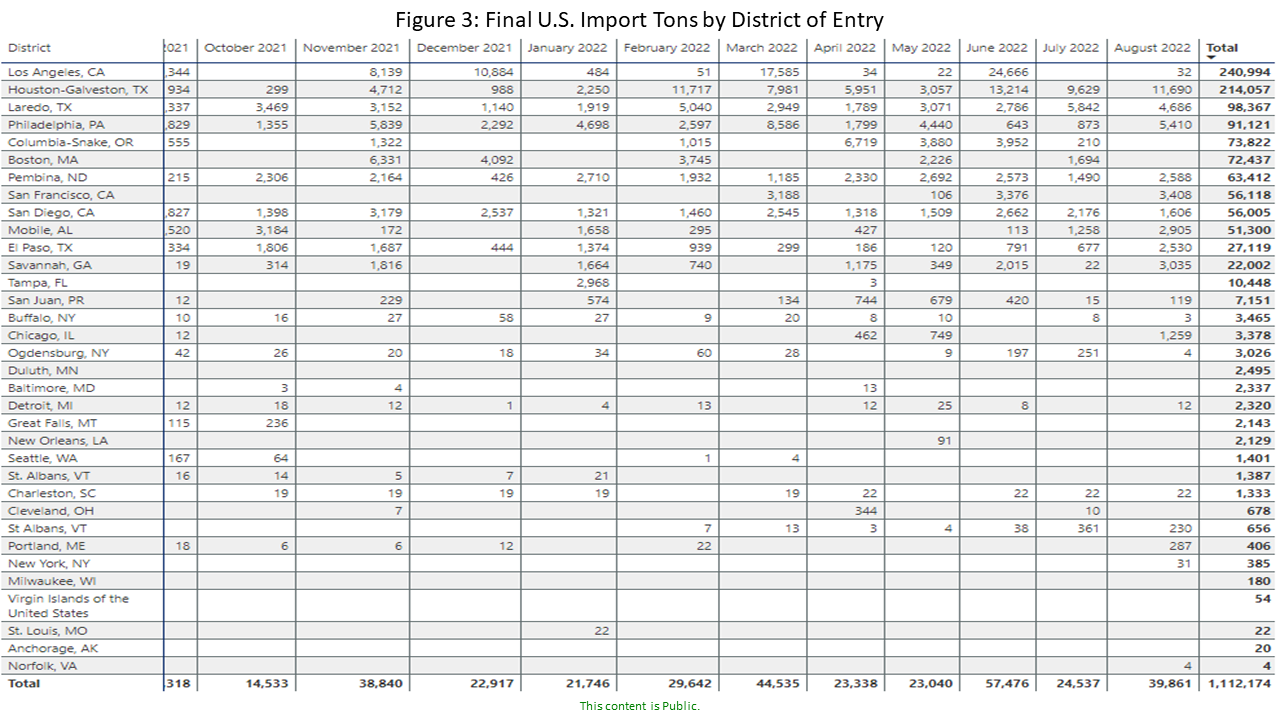Select the New York, NY district
This screenshot has width=1280, height=720.
tap(48, 563)
